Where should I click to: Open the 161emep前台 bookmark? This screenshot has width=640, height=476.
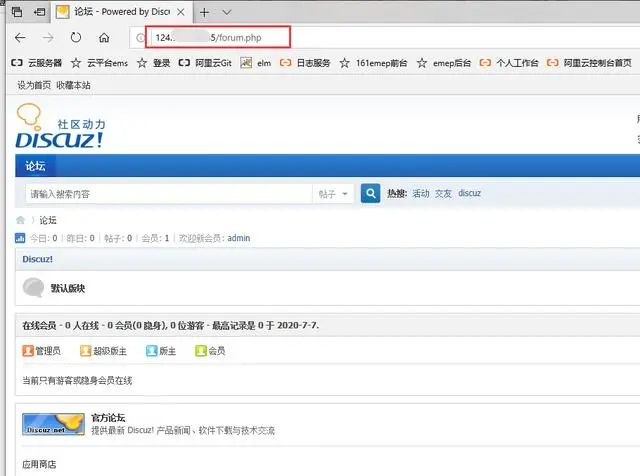[373, 63]
